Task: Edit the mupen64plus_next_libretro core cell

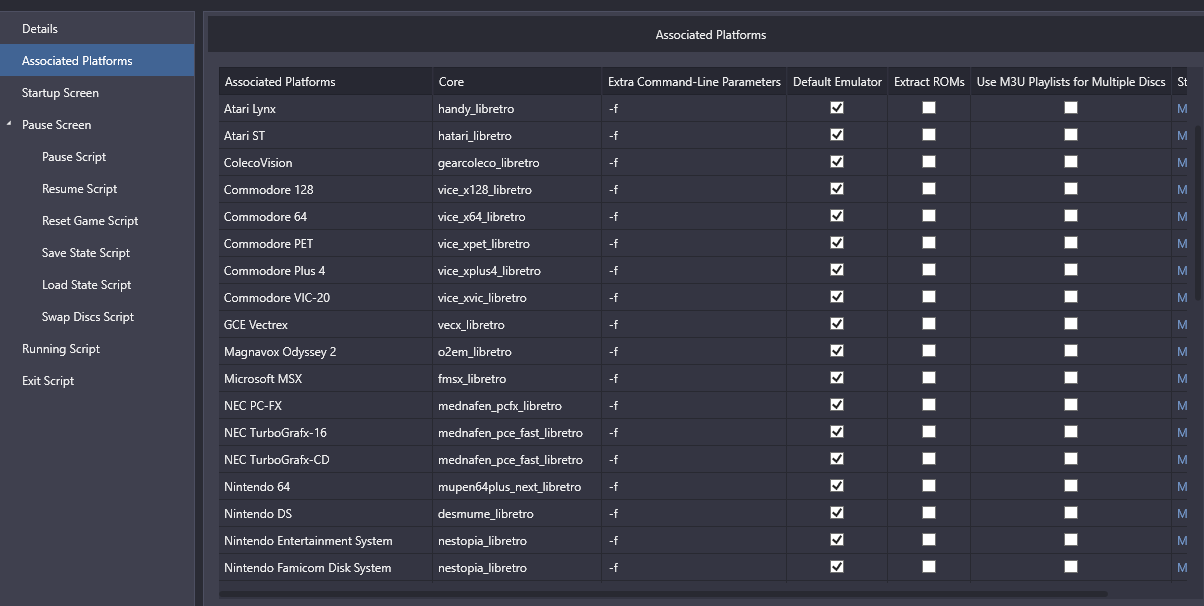Action: point(517,486)
